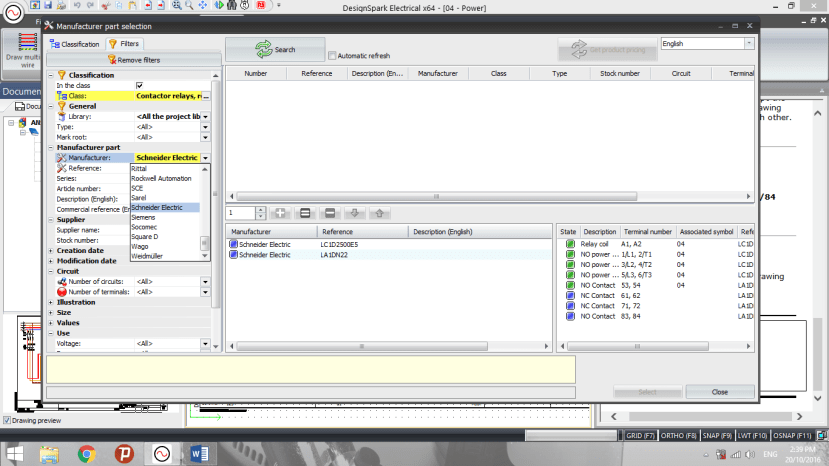829x466 pixels.
Task: Toggle ORTHO (F8) in status bar
Action: click(678, 435)
